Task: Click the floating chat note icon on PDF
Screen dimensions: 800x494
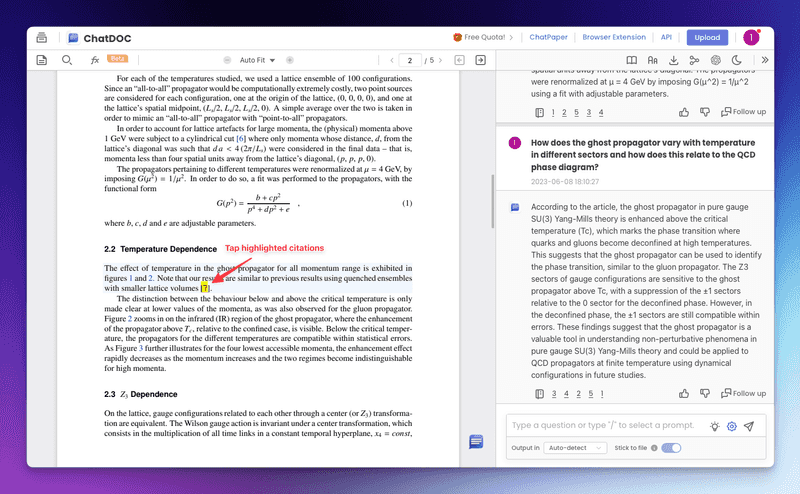Action: [476, 441]
